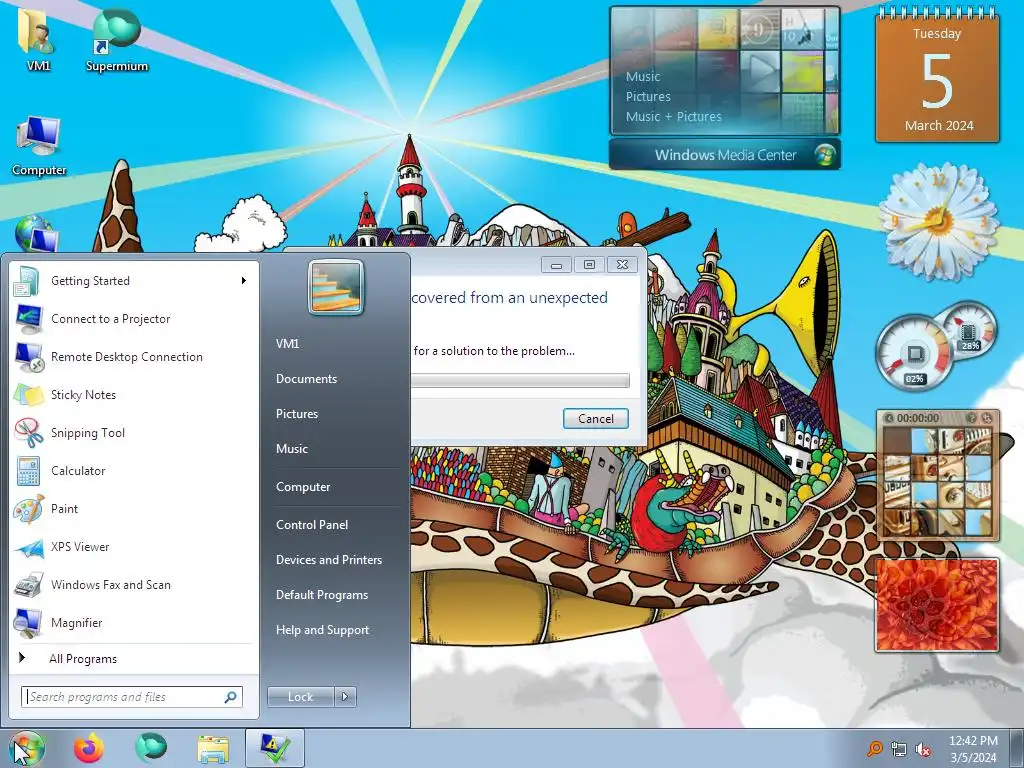Expand All Programs list
1024x768 pixels.
tap(83, 659)
